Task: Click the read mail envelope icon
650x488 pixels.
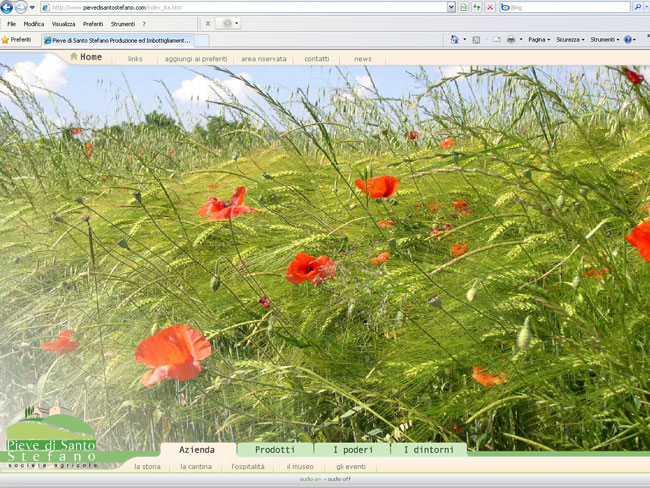Action: pos(497,40)
